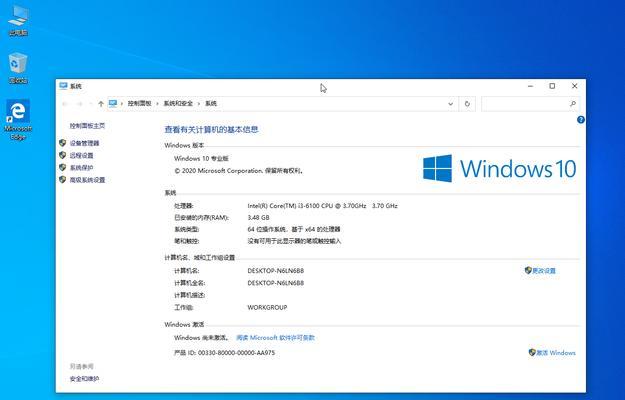Click the 激活 Windows link
Image resolution: width=625 pixels, height=400 pixels.
[x=556, y=353]
